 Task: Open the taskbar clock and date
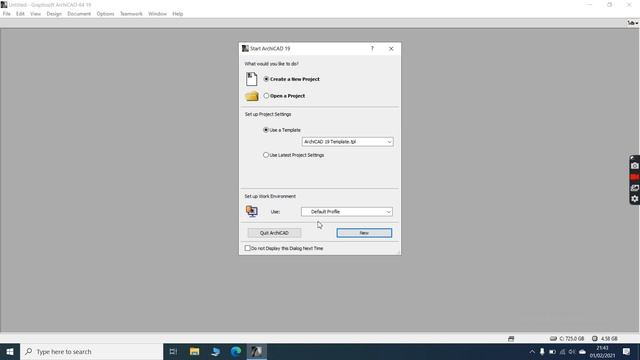602,351
